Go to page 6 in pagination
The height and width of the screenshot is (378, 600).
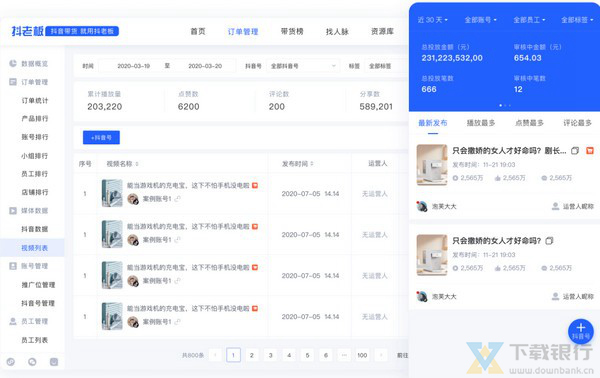326,355
